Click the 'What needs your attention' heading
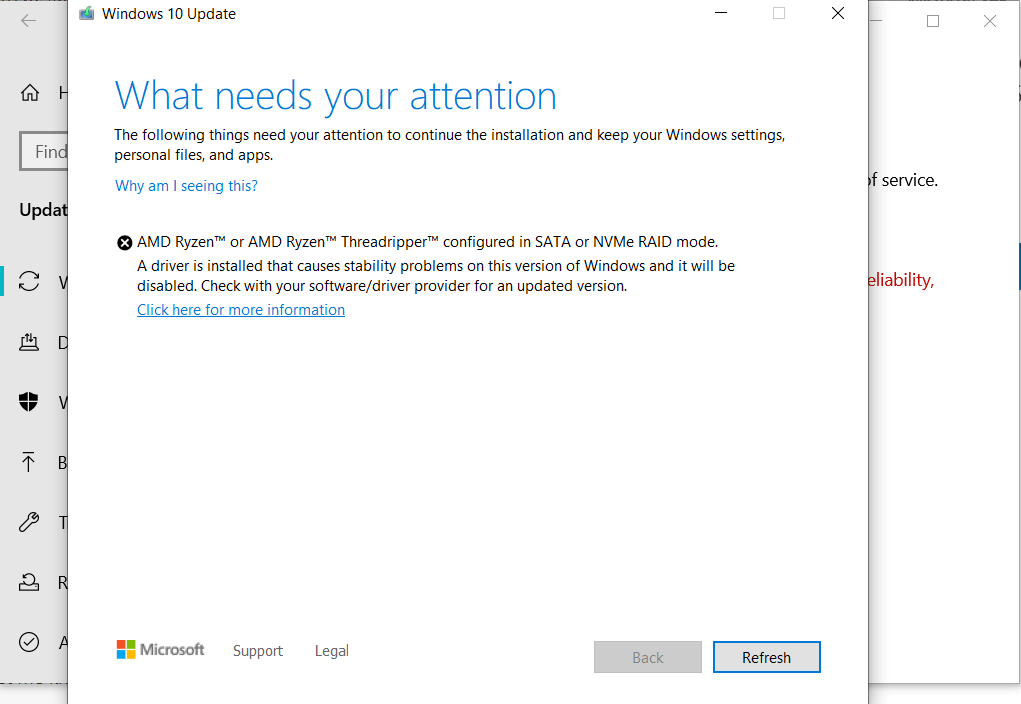The image size is (1021, 704). pos(335,96)
